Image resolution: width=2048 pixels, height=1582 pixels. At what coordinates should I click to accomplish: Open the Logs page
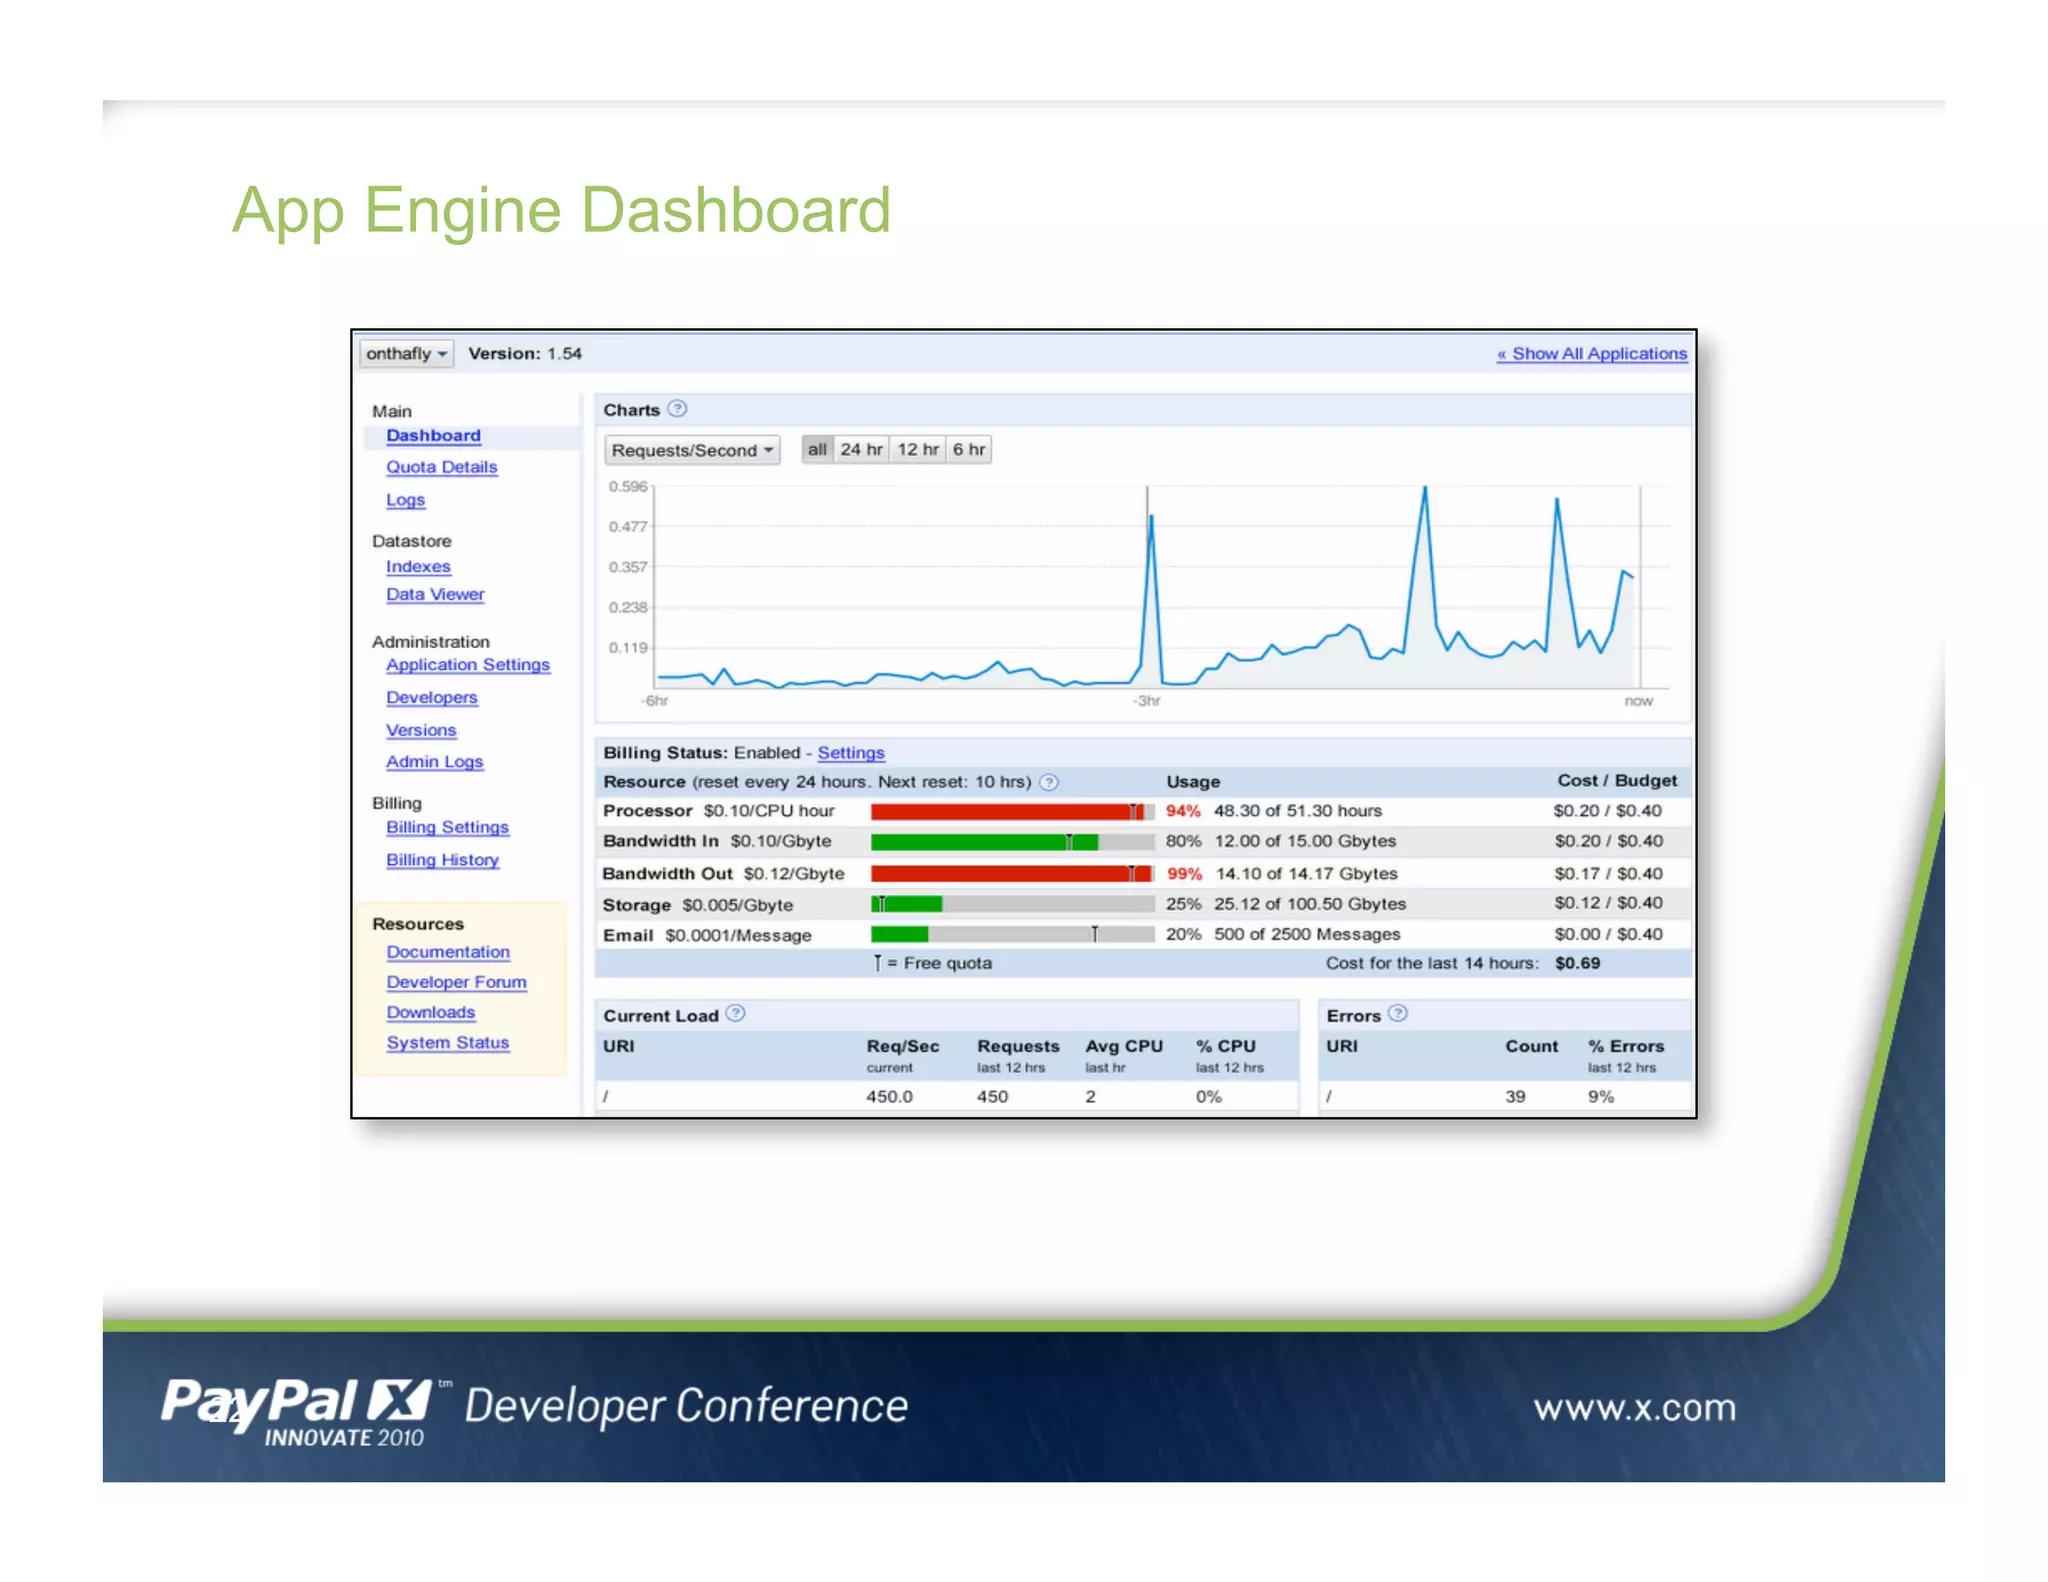(x=405, y=499)
